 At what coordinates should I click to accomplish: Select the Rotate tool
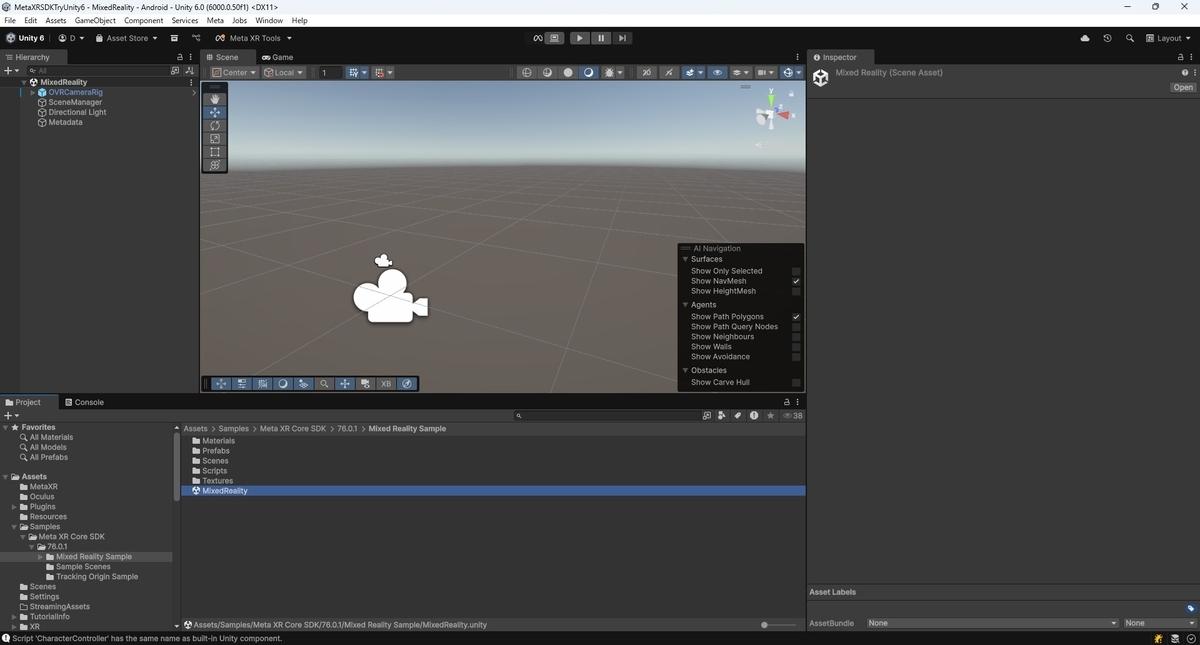click(x=215, y=126)
